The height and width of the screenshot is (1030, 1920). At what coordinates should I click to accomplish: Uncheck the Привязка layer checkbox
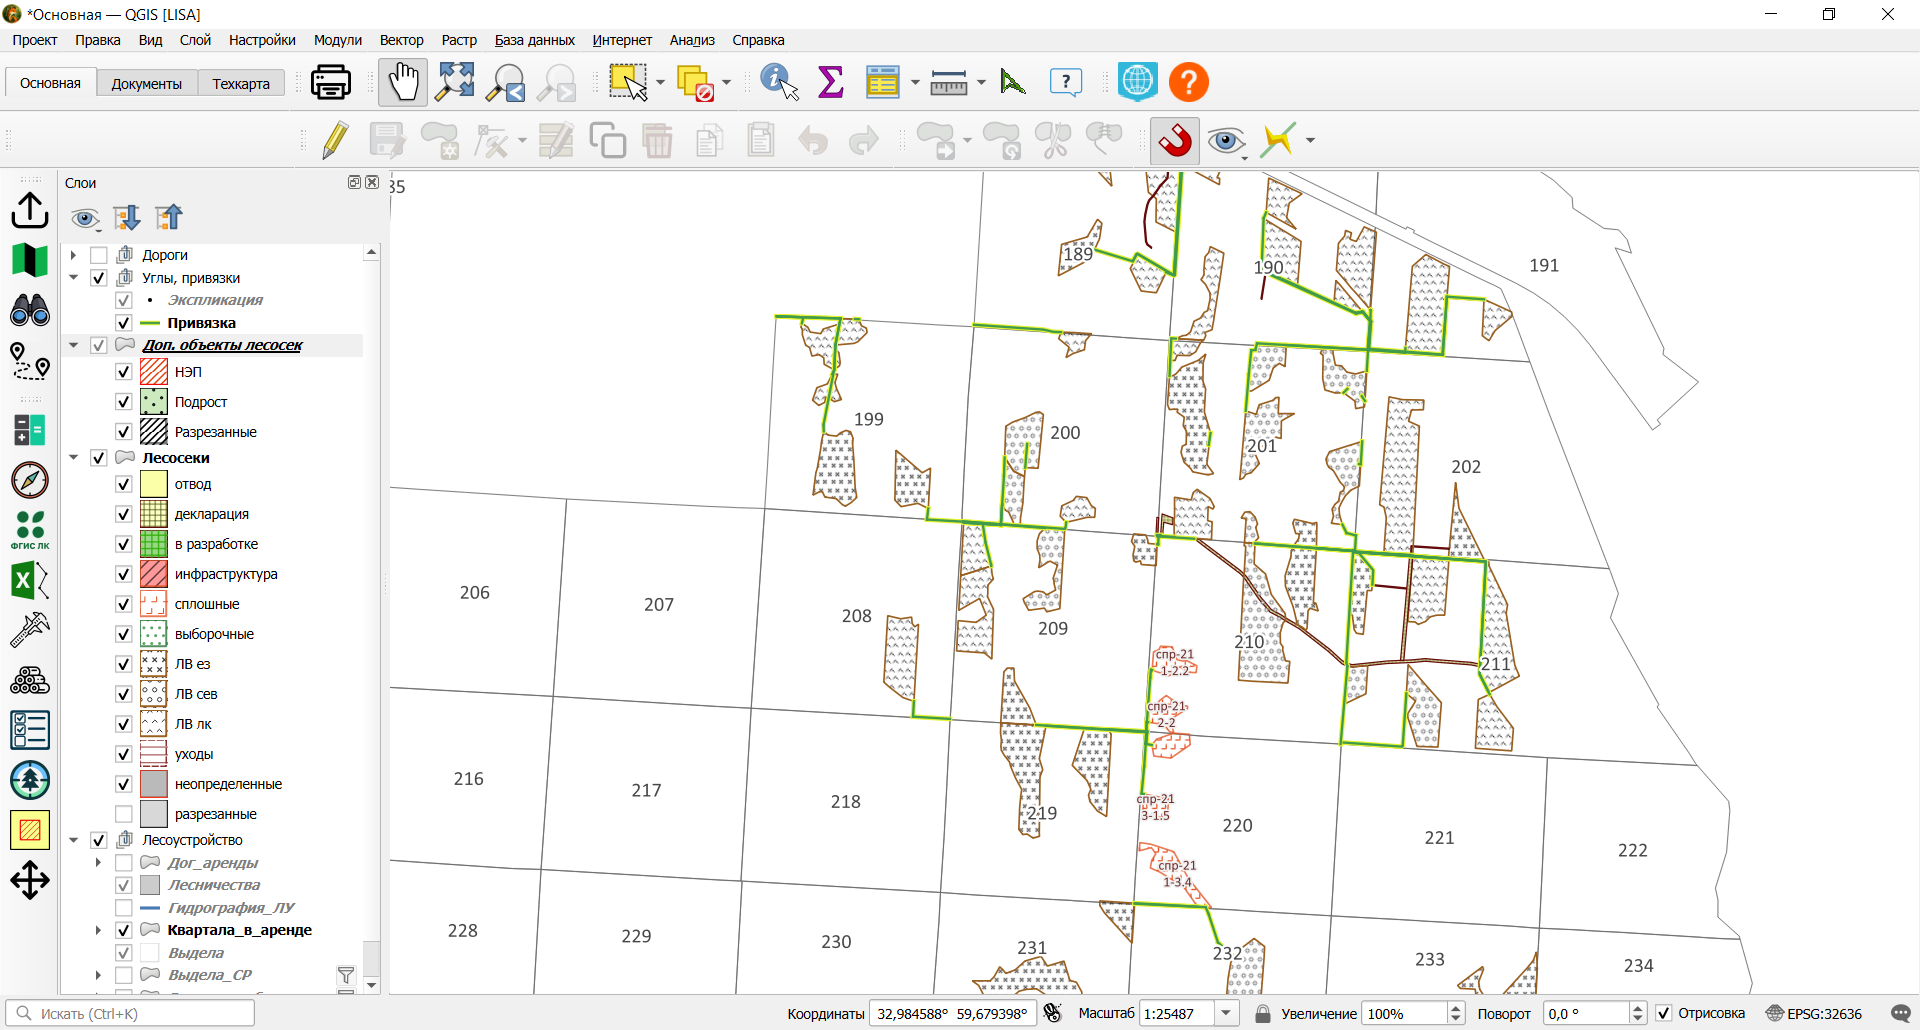(x=124, y=323)
